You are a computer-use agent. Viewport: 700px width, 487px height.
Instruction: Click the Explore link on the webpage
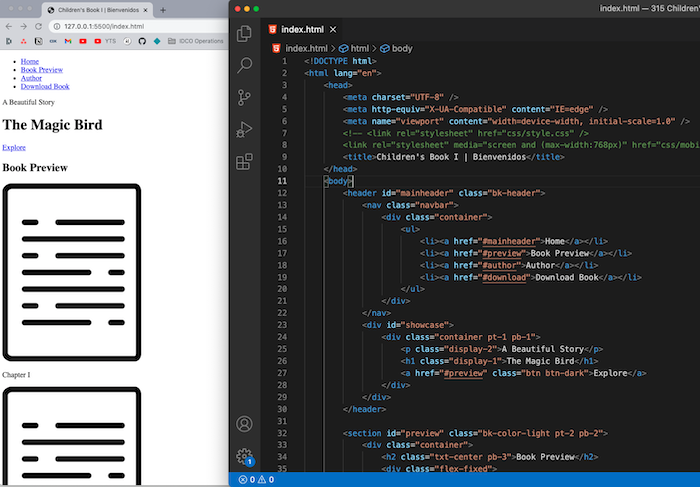click(14, 147)
